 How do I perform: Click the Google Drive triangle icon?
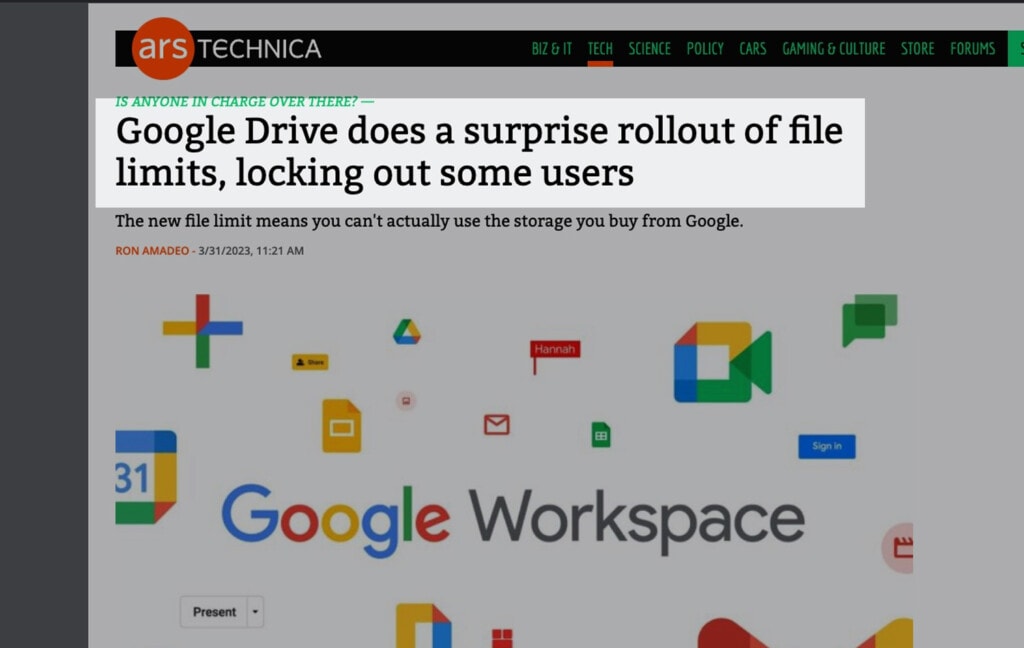click(x=407, y=332)
